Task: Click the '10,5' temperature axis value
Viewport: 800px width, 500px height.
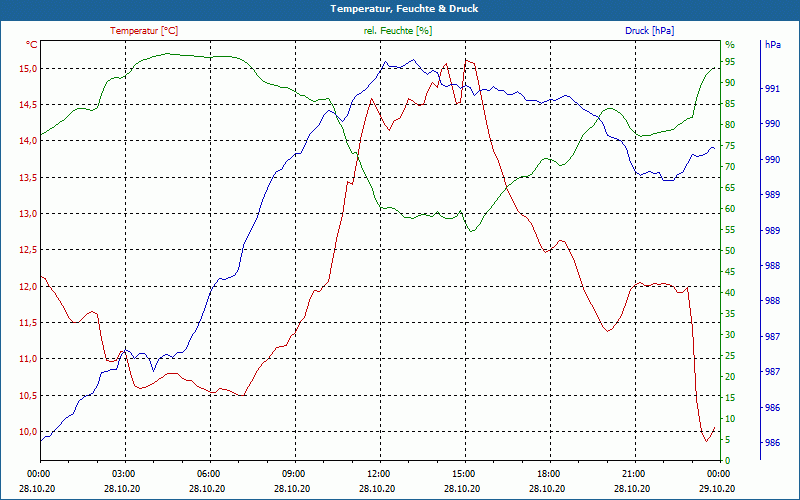Action: [29, 396]
